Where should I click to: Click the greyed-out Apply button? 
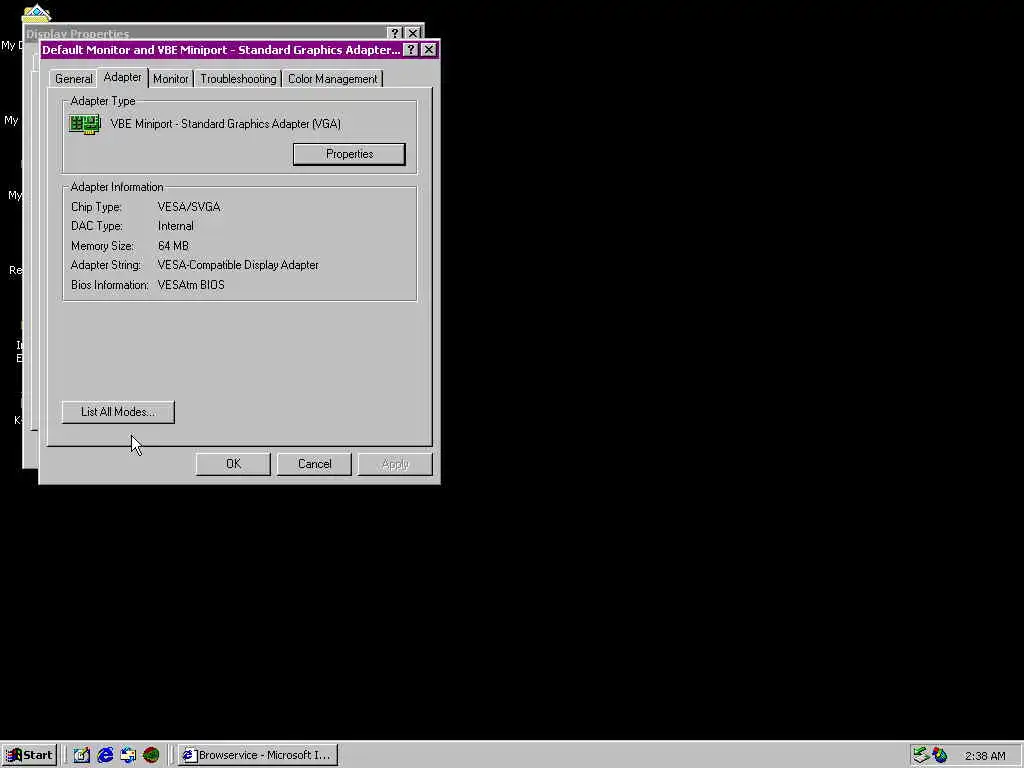click(x=395, y=464)
